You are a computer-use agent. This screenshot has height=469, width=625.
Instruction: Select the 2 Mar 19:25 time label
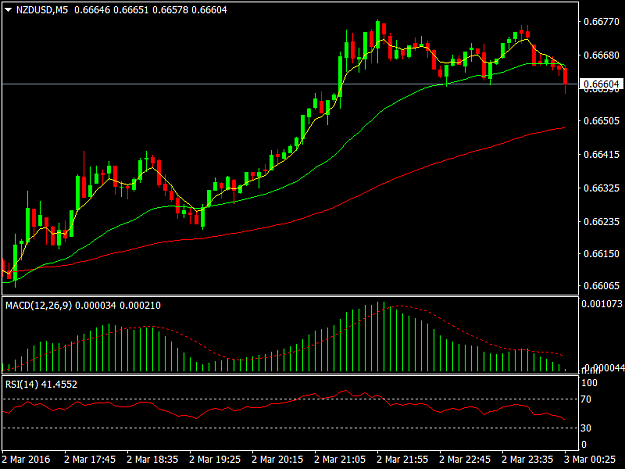tap(215, 459)
